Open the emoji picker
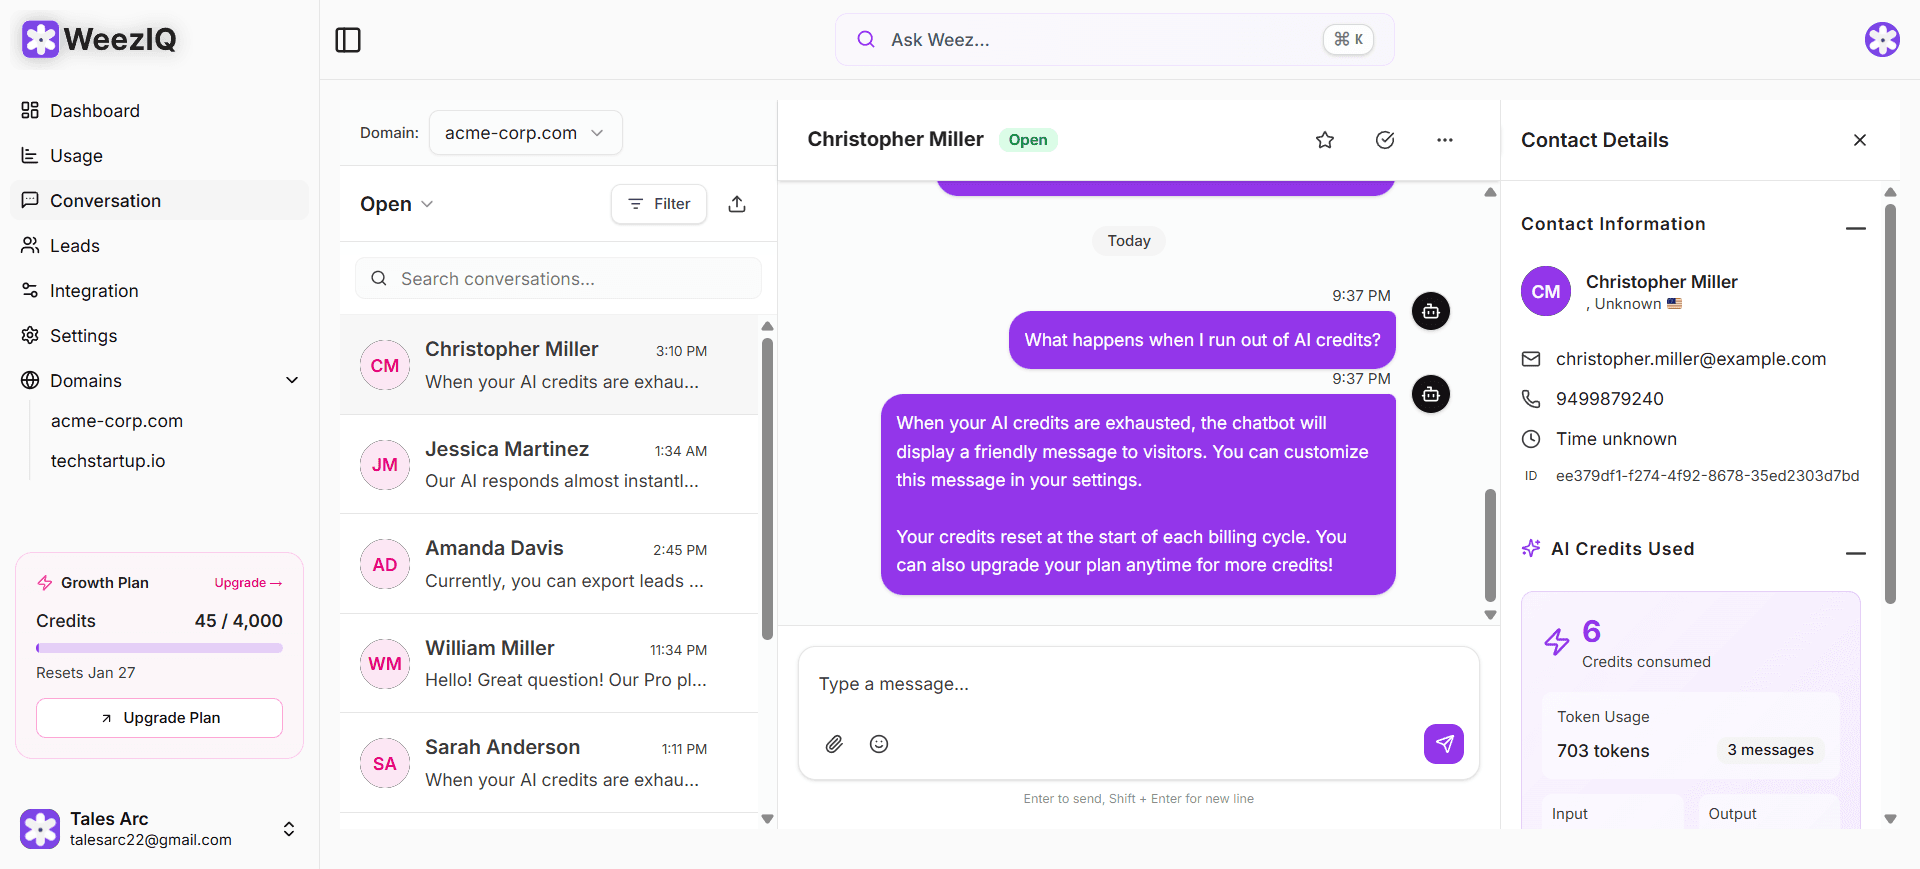This screenshot has width=1920, height=869. coord(879,744)
